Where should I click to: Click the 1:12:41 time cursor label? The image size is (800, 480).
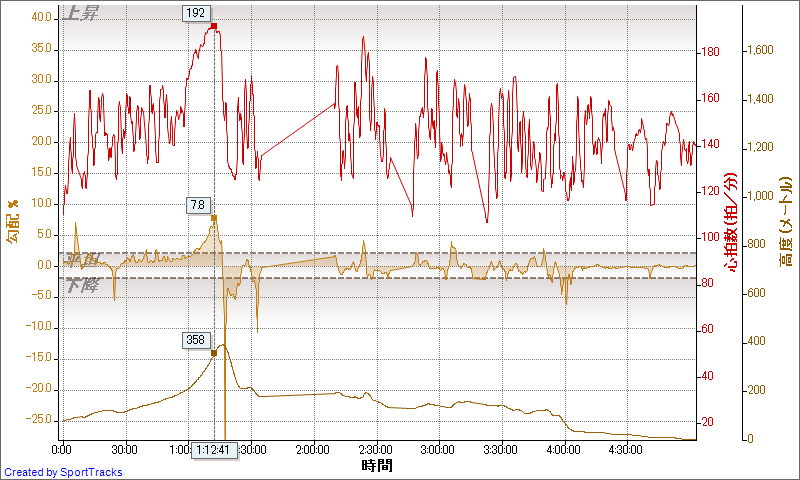pos(214,449)
